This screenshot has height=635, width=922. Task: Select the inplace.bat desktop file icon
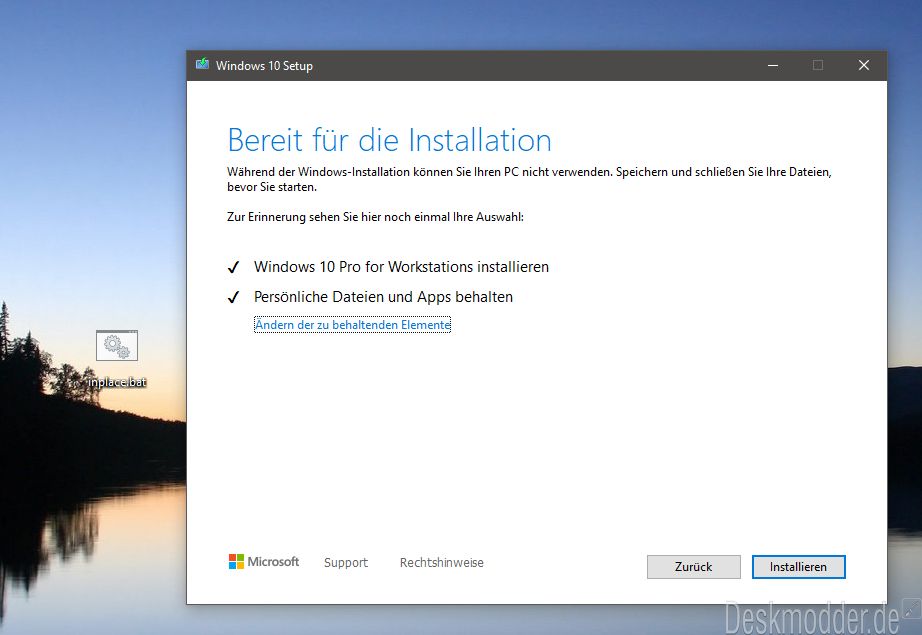coord(117,346)
